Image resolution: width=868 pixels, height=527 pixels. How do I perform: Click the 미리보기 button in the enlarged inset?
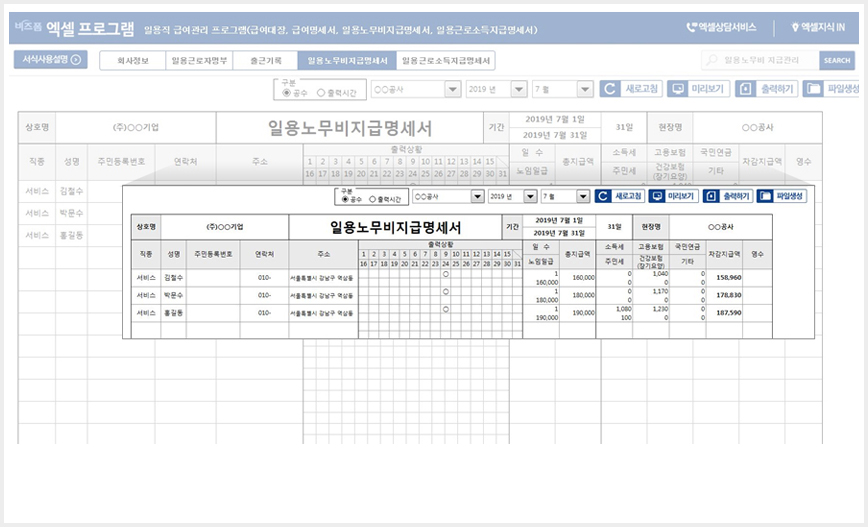point(674,196)
